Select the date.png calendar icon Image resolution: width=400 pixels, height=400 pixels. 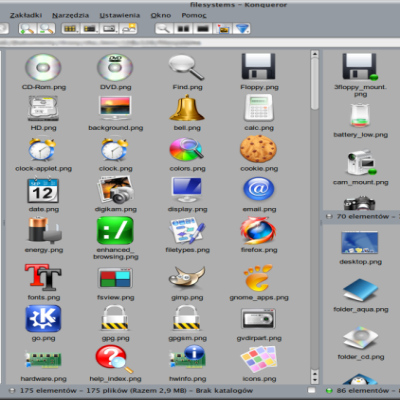tap(43, 190)
